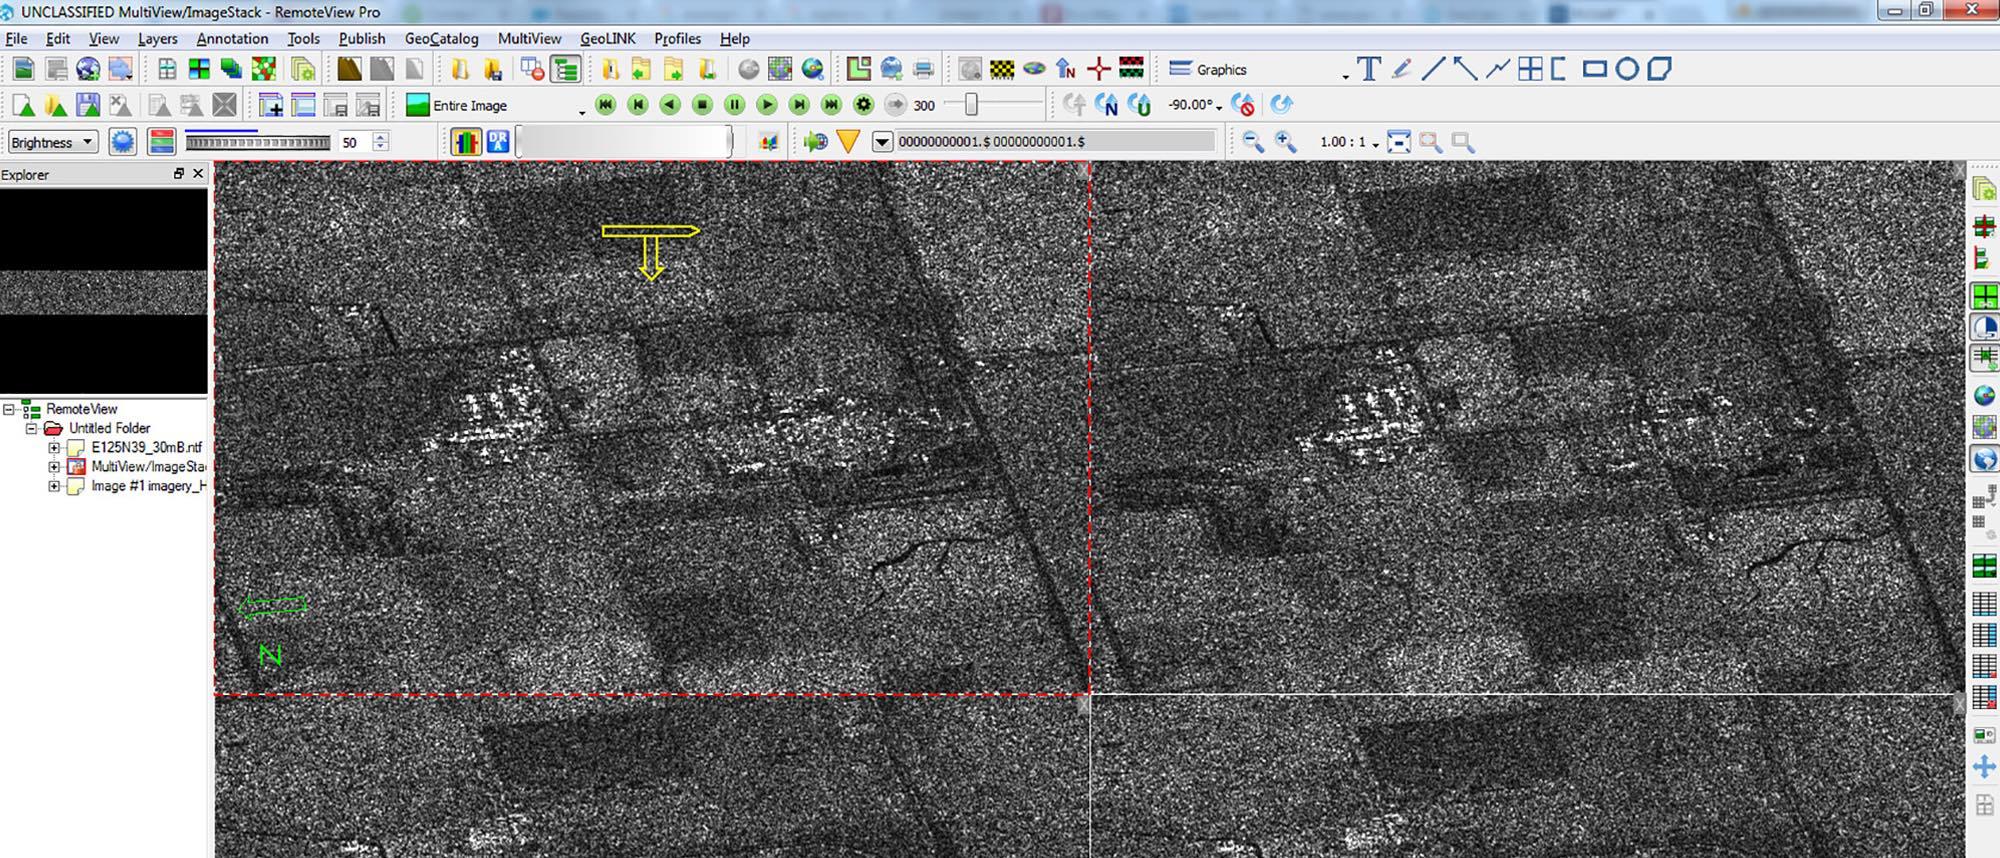Click the globe web-open icon
The image size is (2000, 858).
[x=88, y=69]
